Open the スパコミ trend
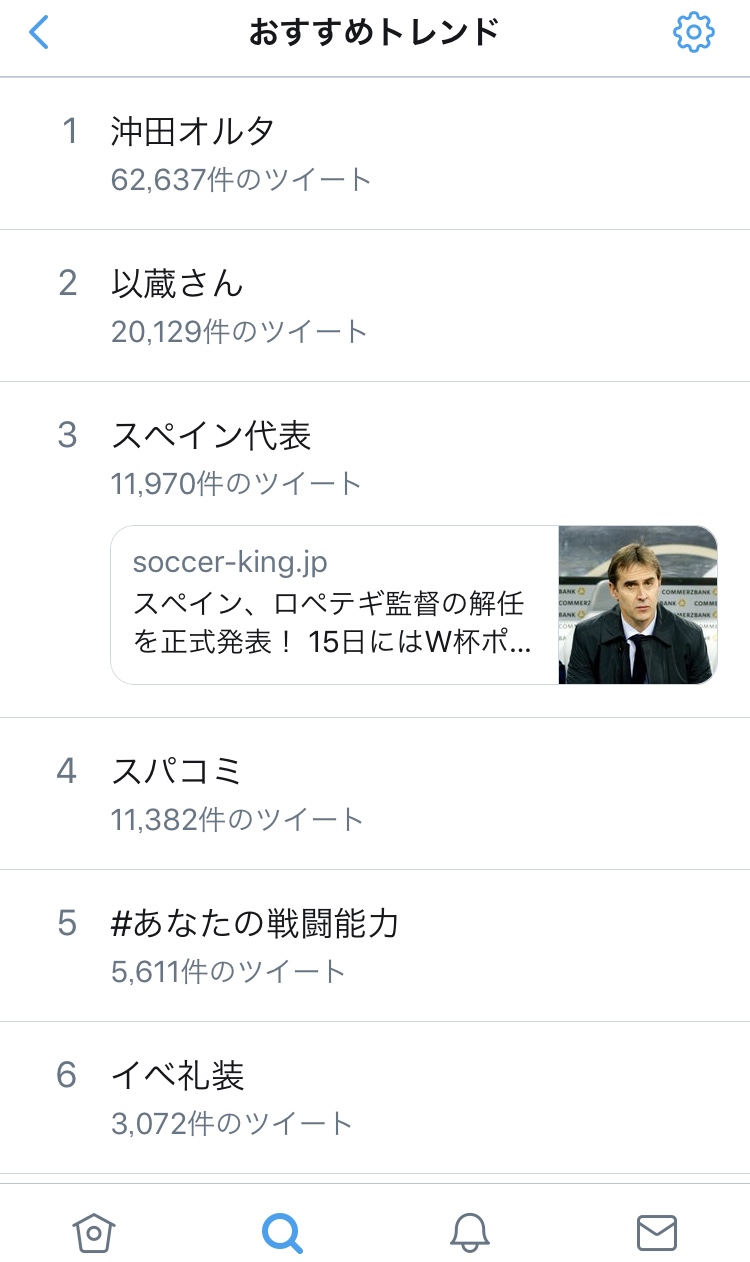This screenshot has width=750, height=1262. click(x=177, y=771)
